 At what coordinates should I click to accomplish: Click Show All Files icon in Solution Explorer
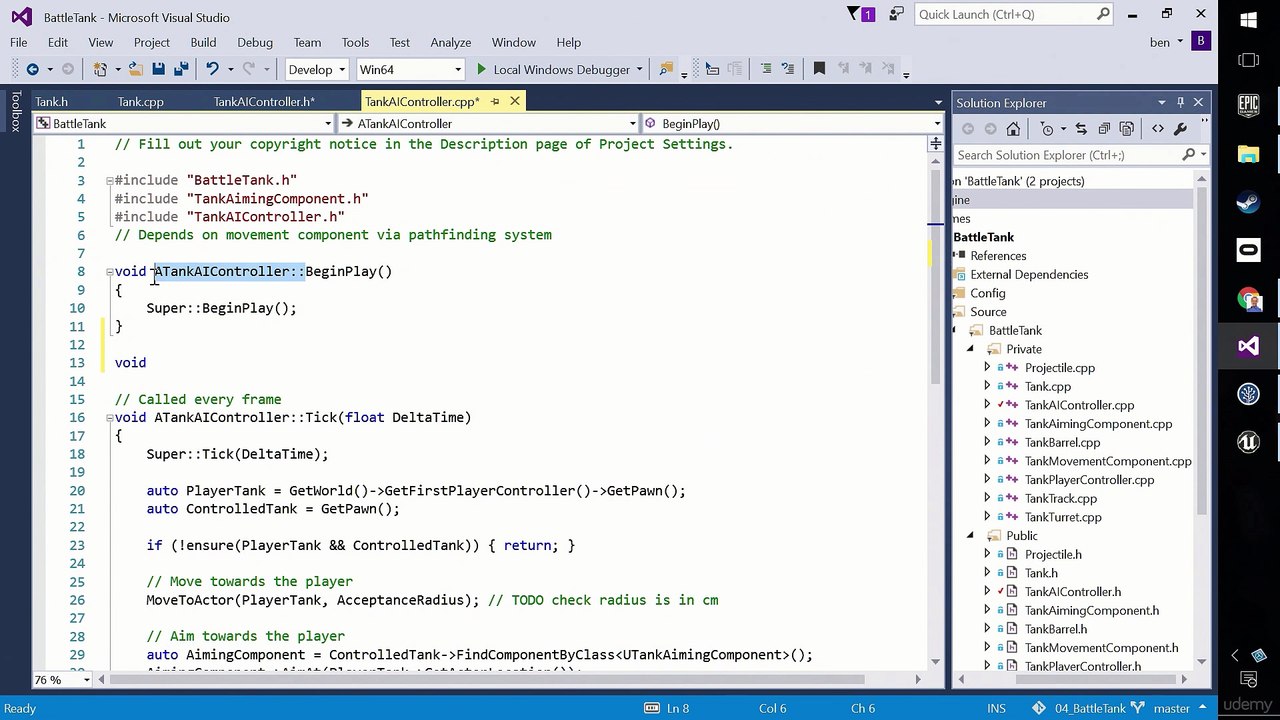click(1127, 129)
